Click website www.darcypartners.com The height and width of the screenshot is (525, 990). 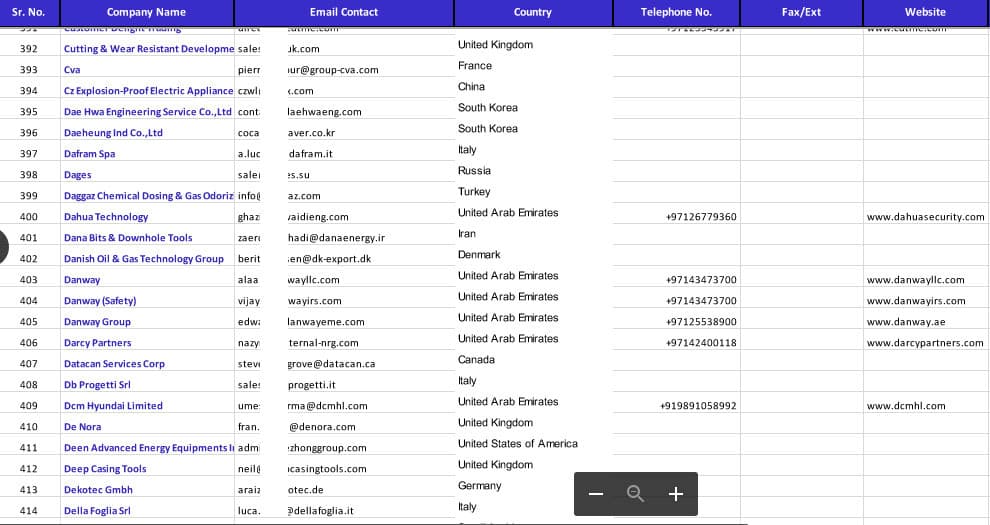pos(925,343)
